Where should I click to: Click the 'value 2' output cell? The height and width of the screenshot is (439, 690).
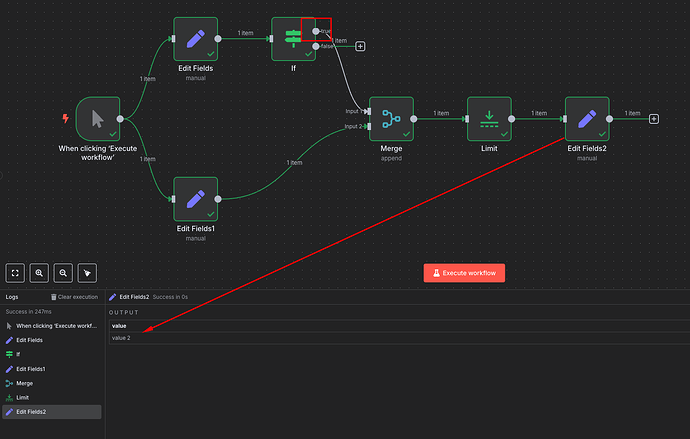(x=121, y=338)
